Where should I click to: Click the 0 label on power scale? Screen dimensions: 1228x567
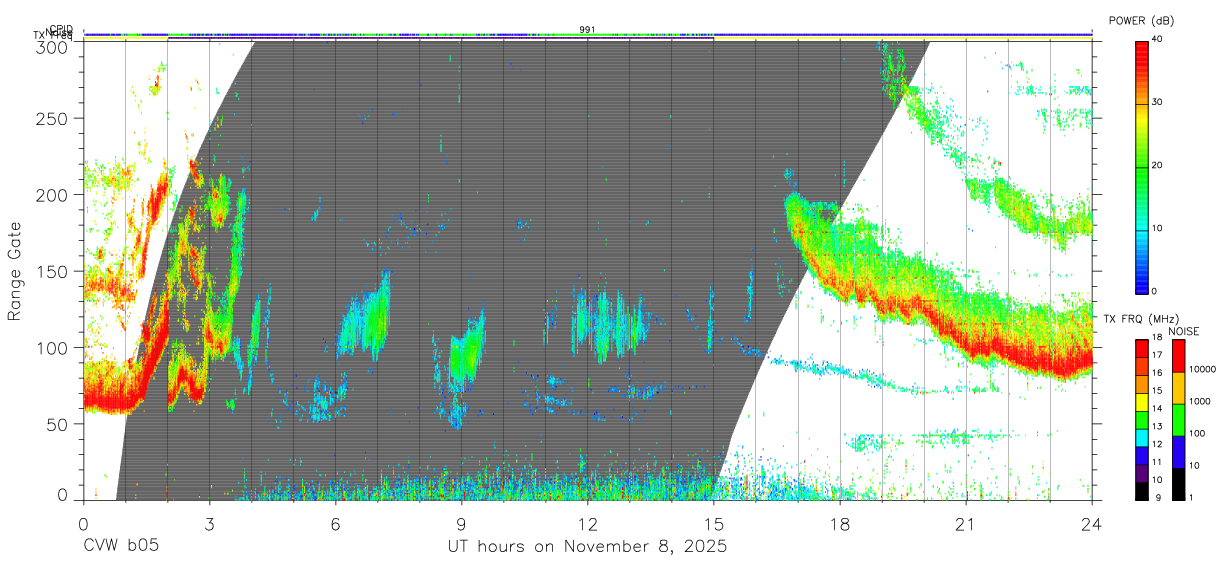(1155, 291)
